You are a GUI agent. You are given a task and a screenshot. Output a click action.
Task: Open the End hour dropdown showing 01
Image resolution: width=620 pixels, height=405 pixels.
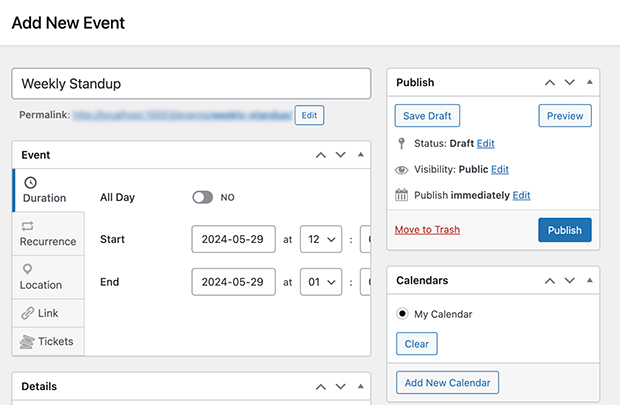(321, 282)
